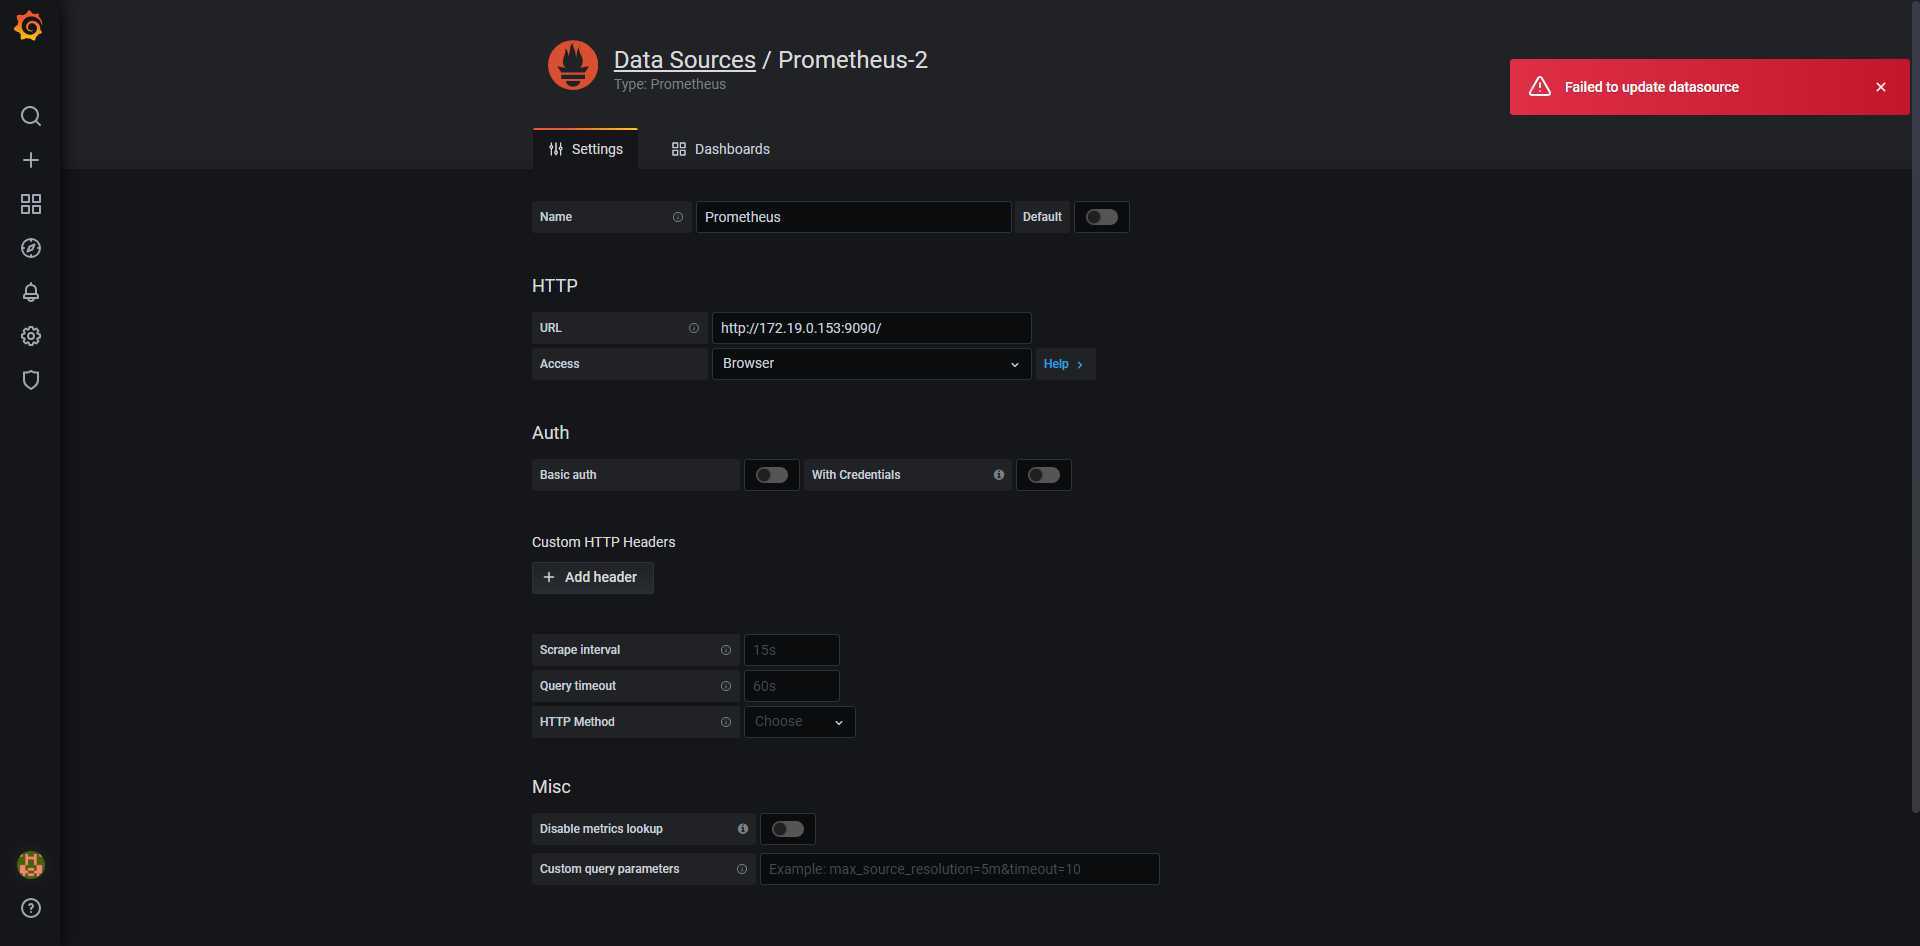The image size is (1920, 946).
Task: Click the Scrape interval input field
Action: [x=791, y=650]
